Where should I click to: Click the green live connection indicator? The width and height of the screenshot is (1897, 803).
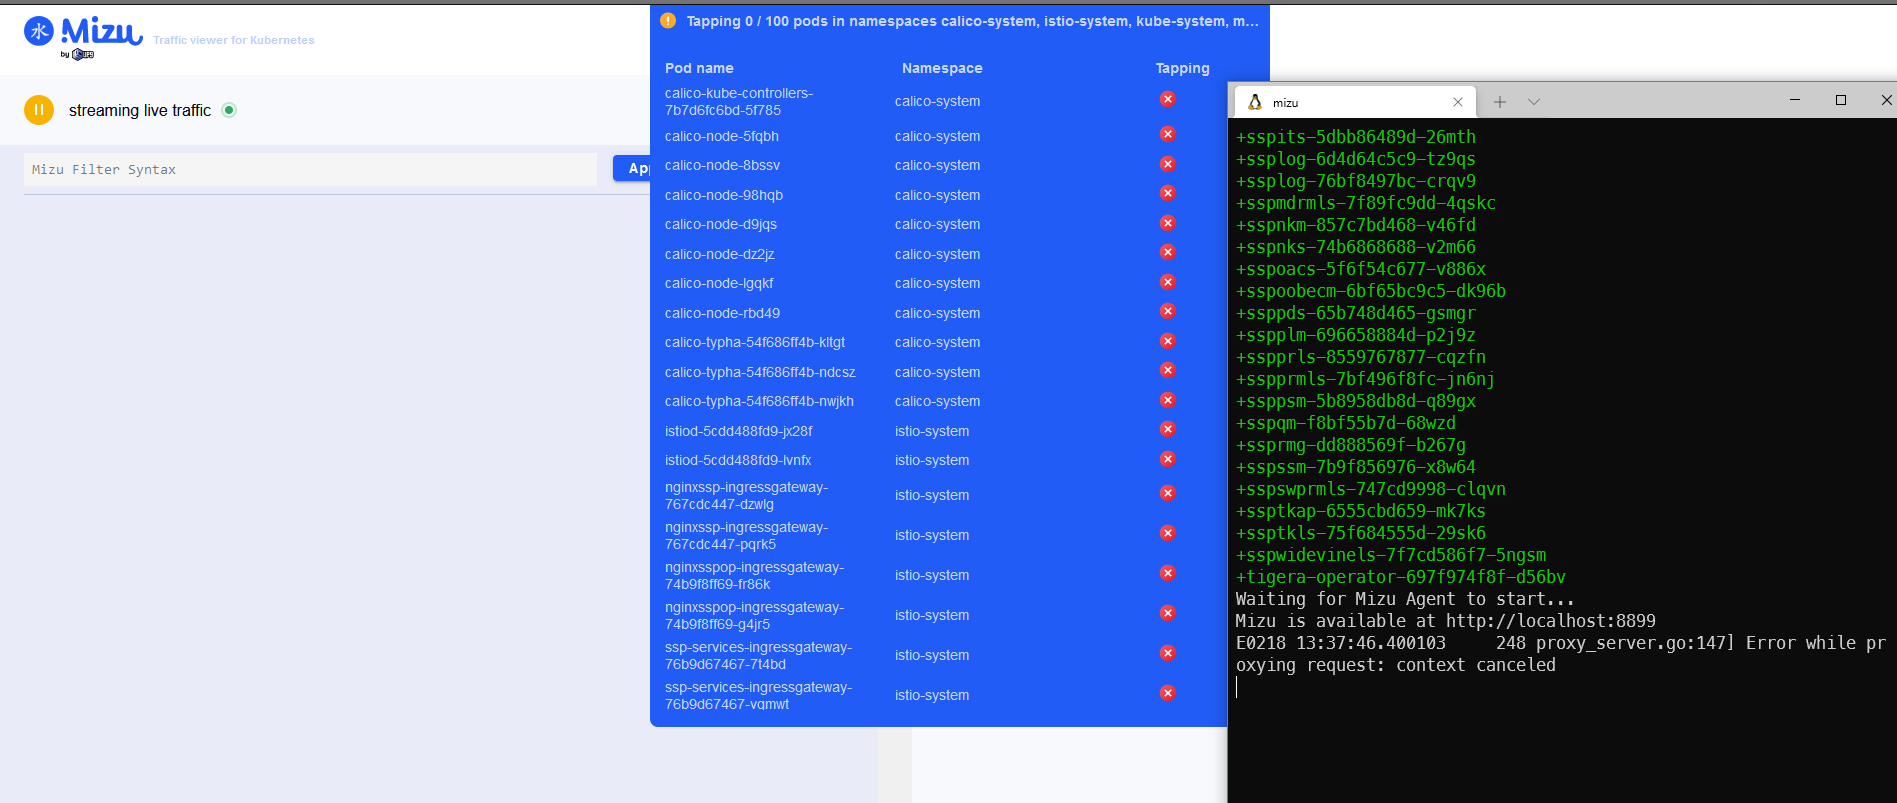[x=229, y=110]
